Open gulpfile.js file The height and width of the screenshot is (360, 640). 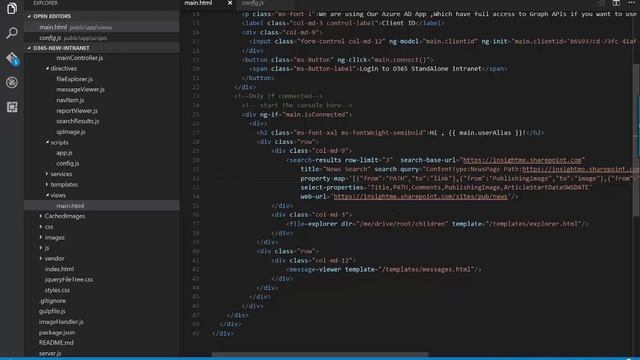point(52,311)
